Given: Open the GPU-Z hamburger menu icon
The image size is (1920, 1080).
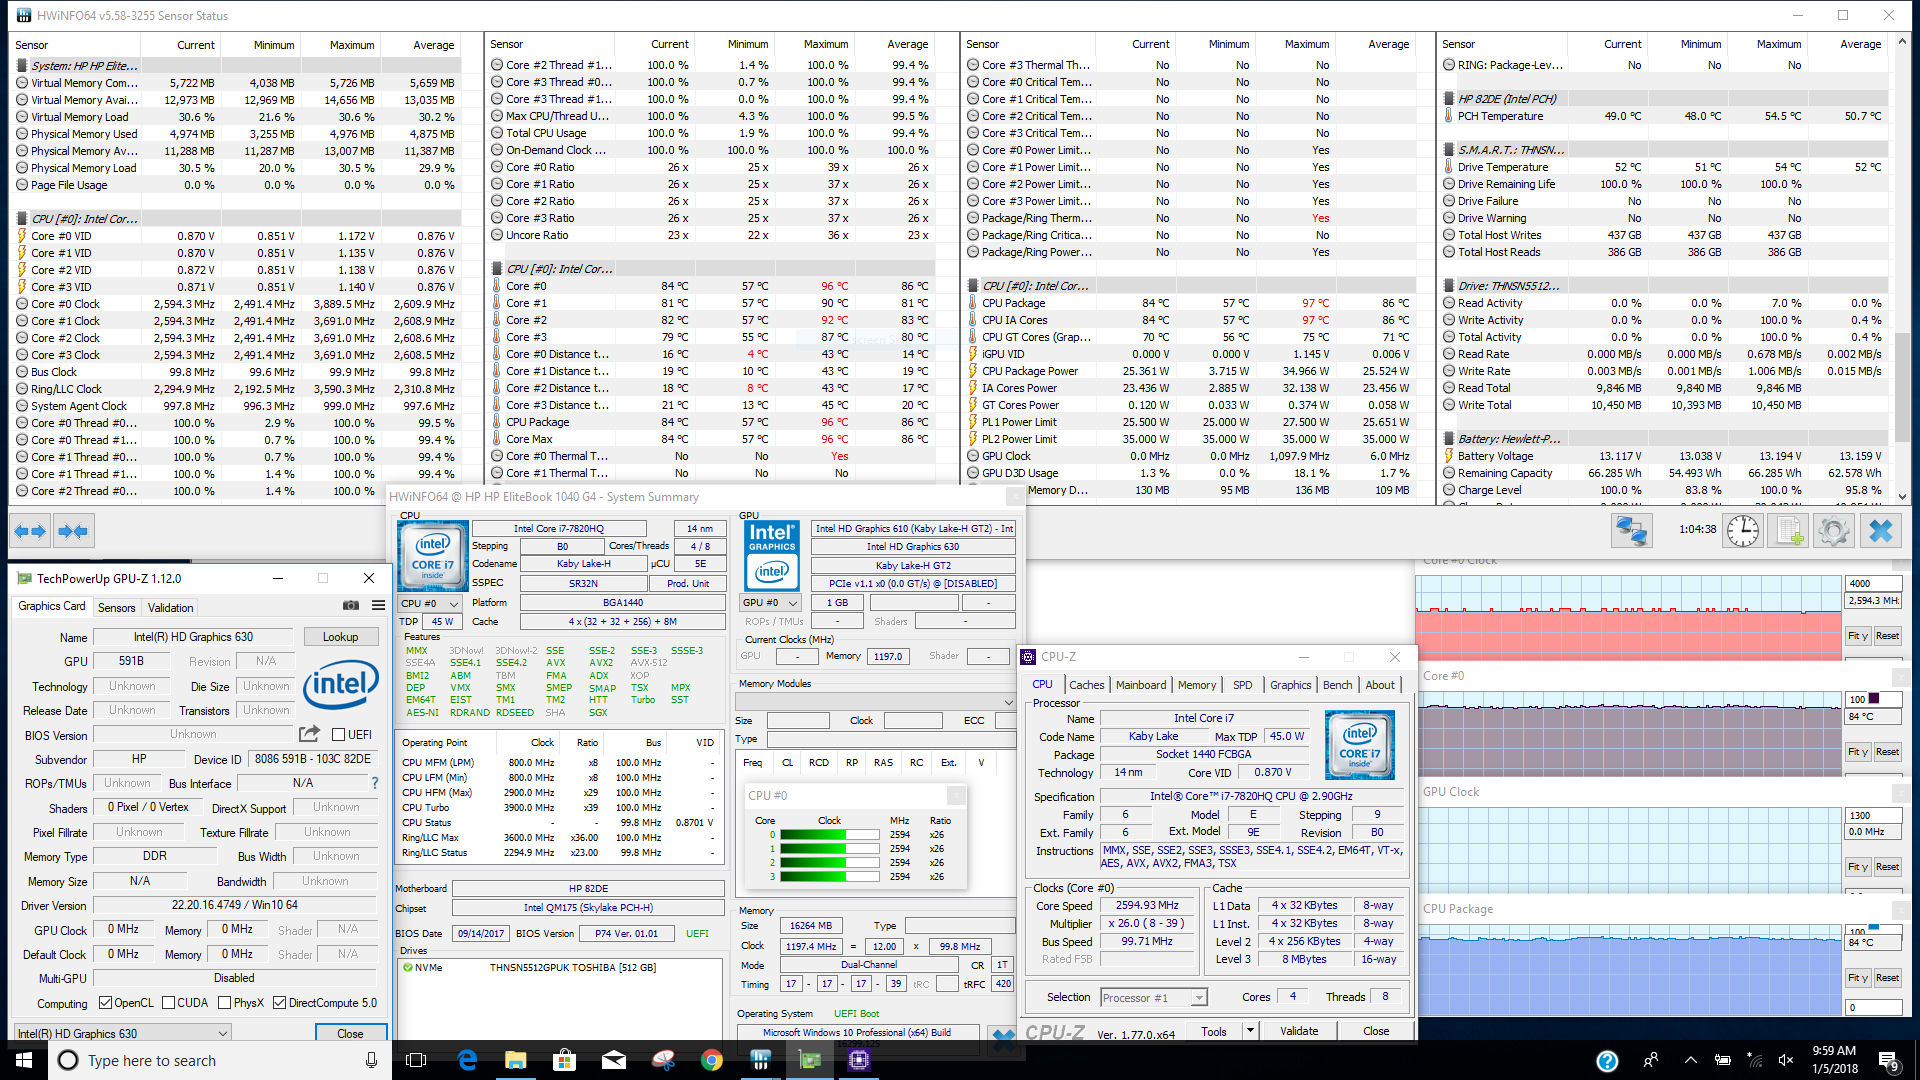Looking at the screenshot, I should [378, 605].
